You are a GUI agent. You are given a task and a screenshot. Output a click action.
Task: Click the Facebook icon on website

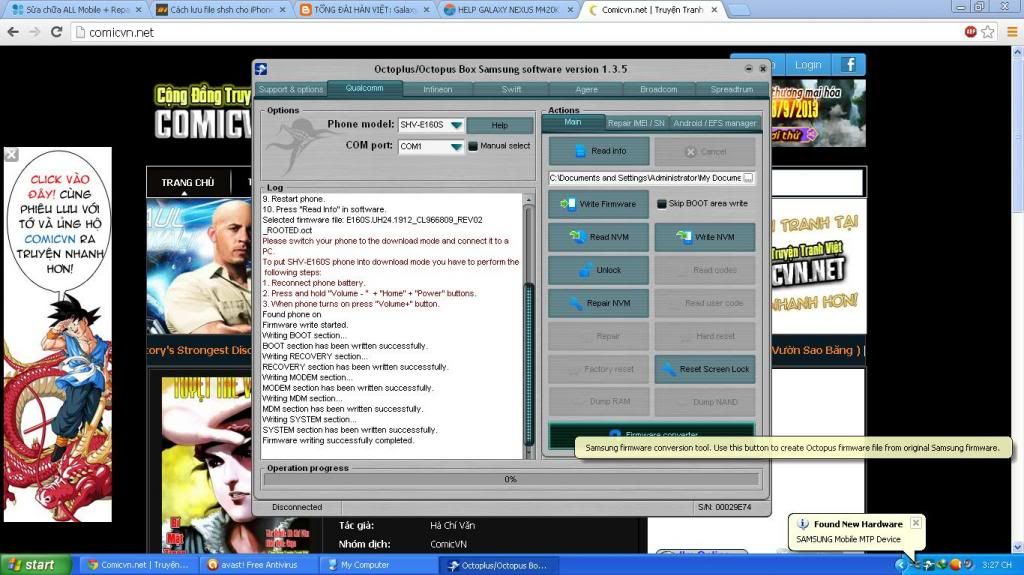849,65
